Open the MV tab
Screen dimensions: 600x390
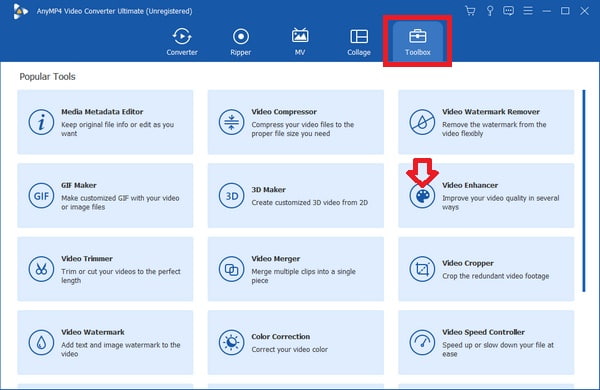click(x=300, y=42)
